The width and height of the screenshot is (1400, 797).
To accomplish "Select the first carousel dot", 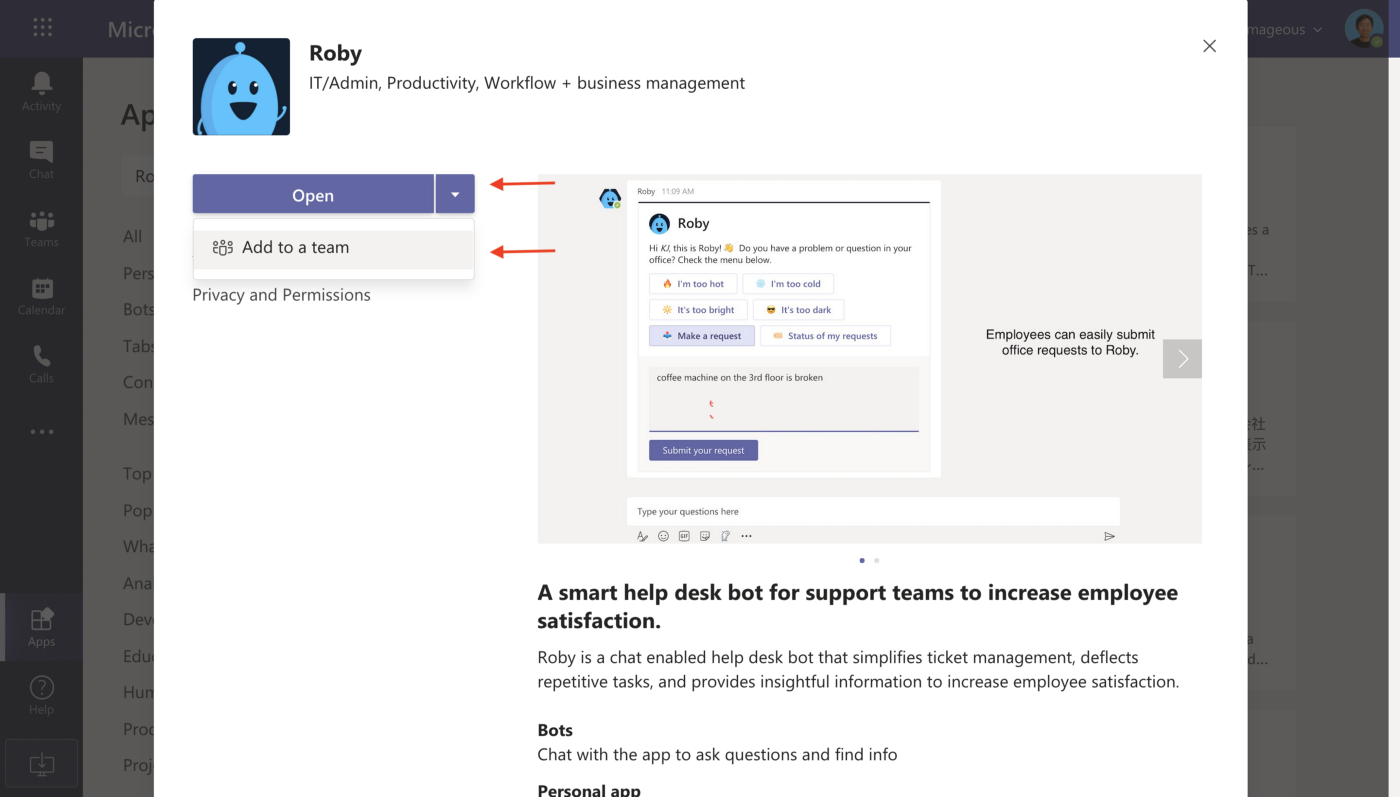I will point(862,561).
